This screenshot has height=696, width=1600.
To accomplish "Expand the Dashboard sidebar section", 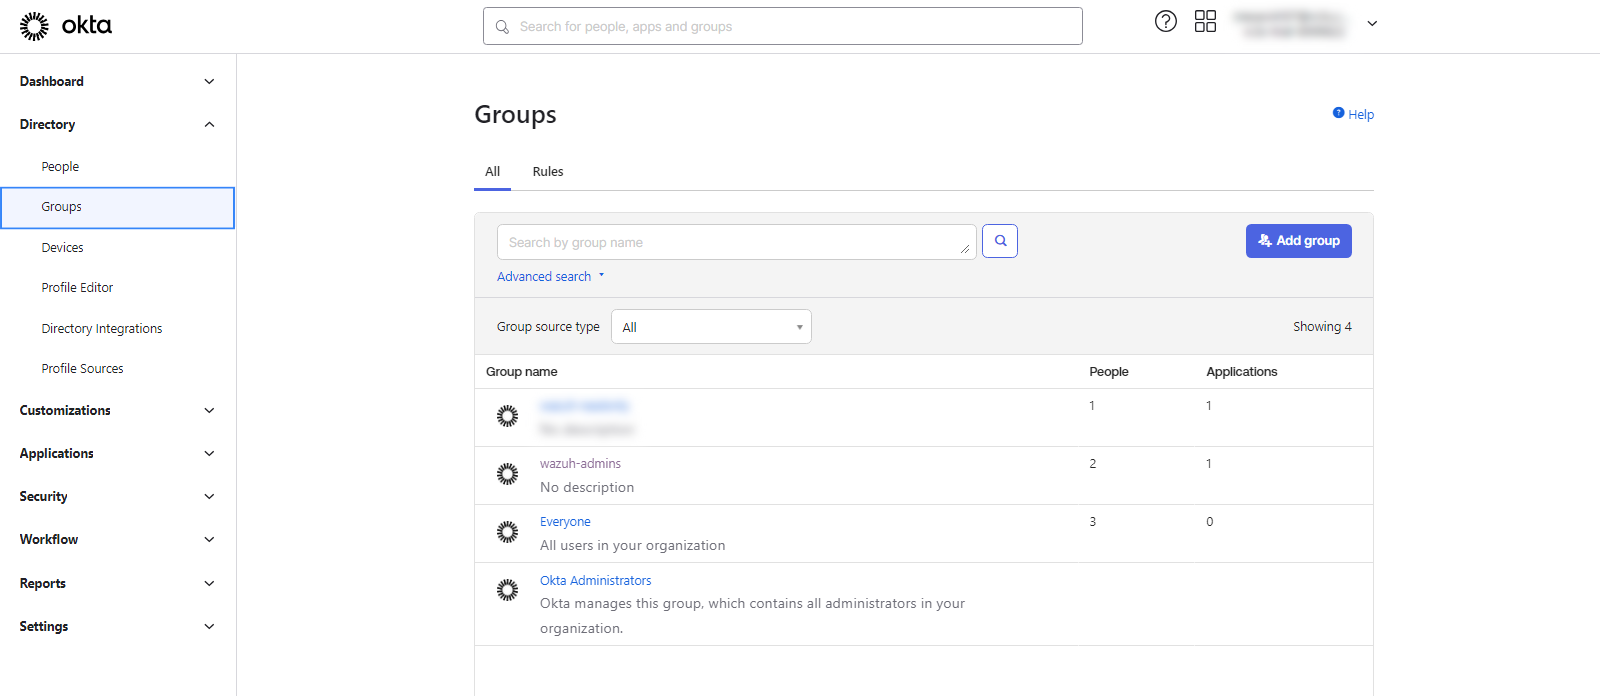I will [209, 81].
